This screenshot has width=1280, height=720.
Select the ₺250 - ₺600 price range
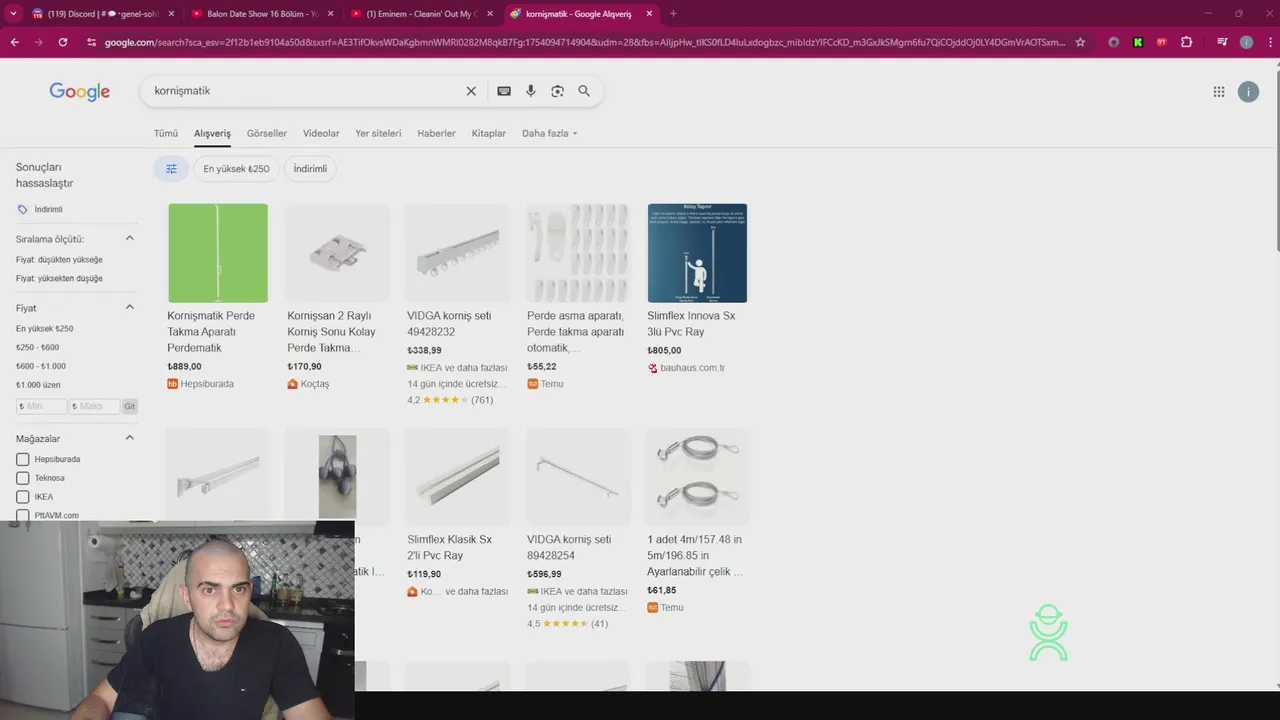37,348
